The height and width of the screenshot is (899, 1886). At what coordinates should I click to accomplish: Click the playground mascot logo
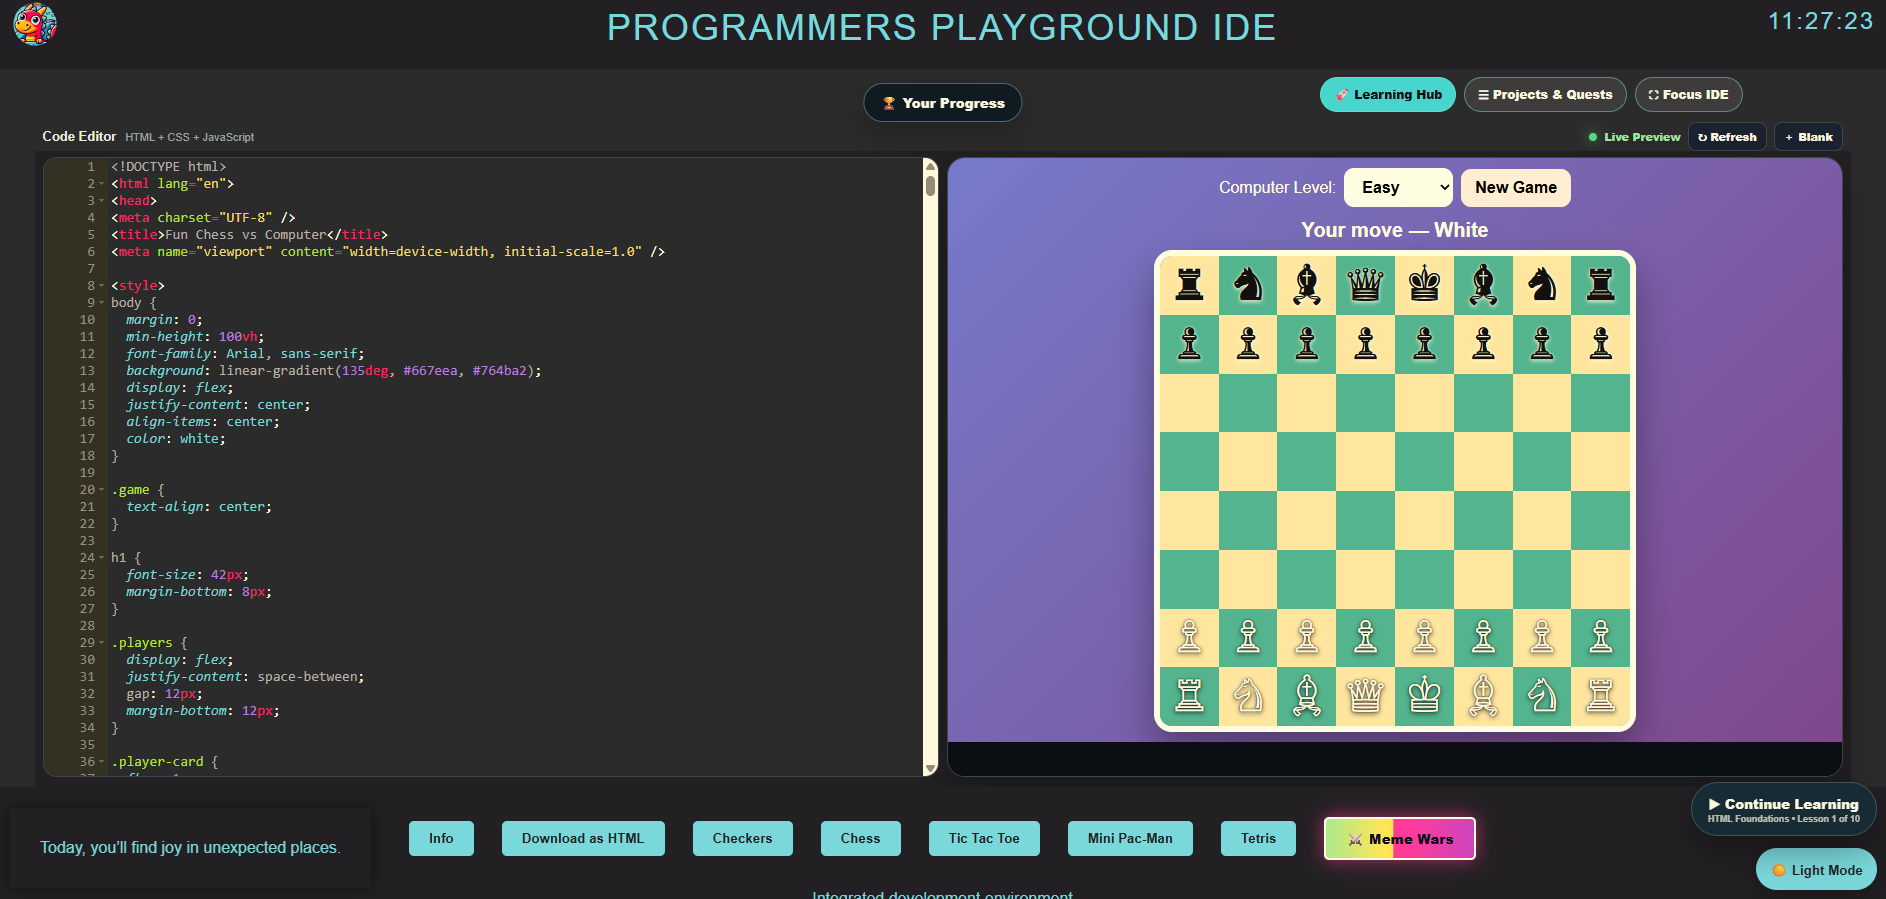(35, 25)
